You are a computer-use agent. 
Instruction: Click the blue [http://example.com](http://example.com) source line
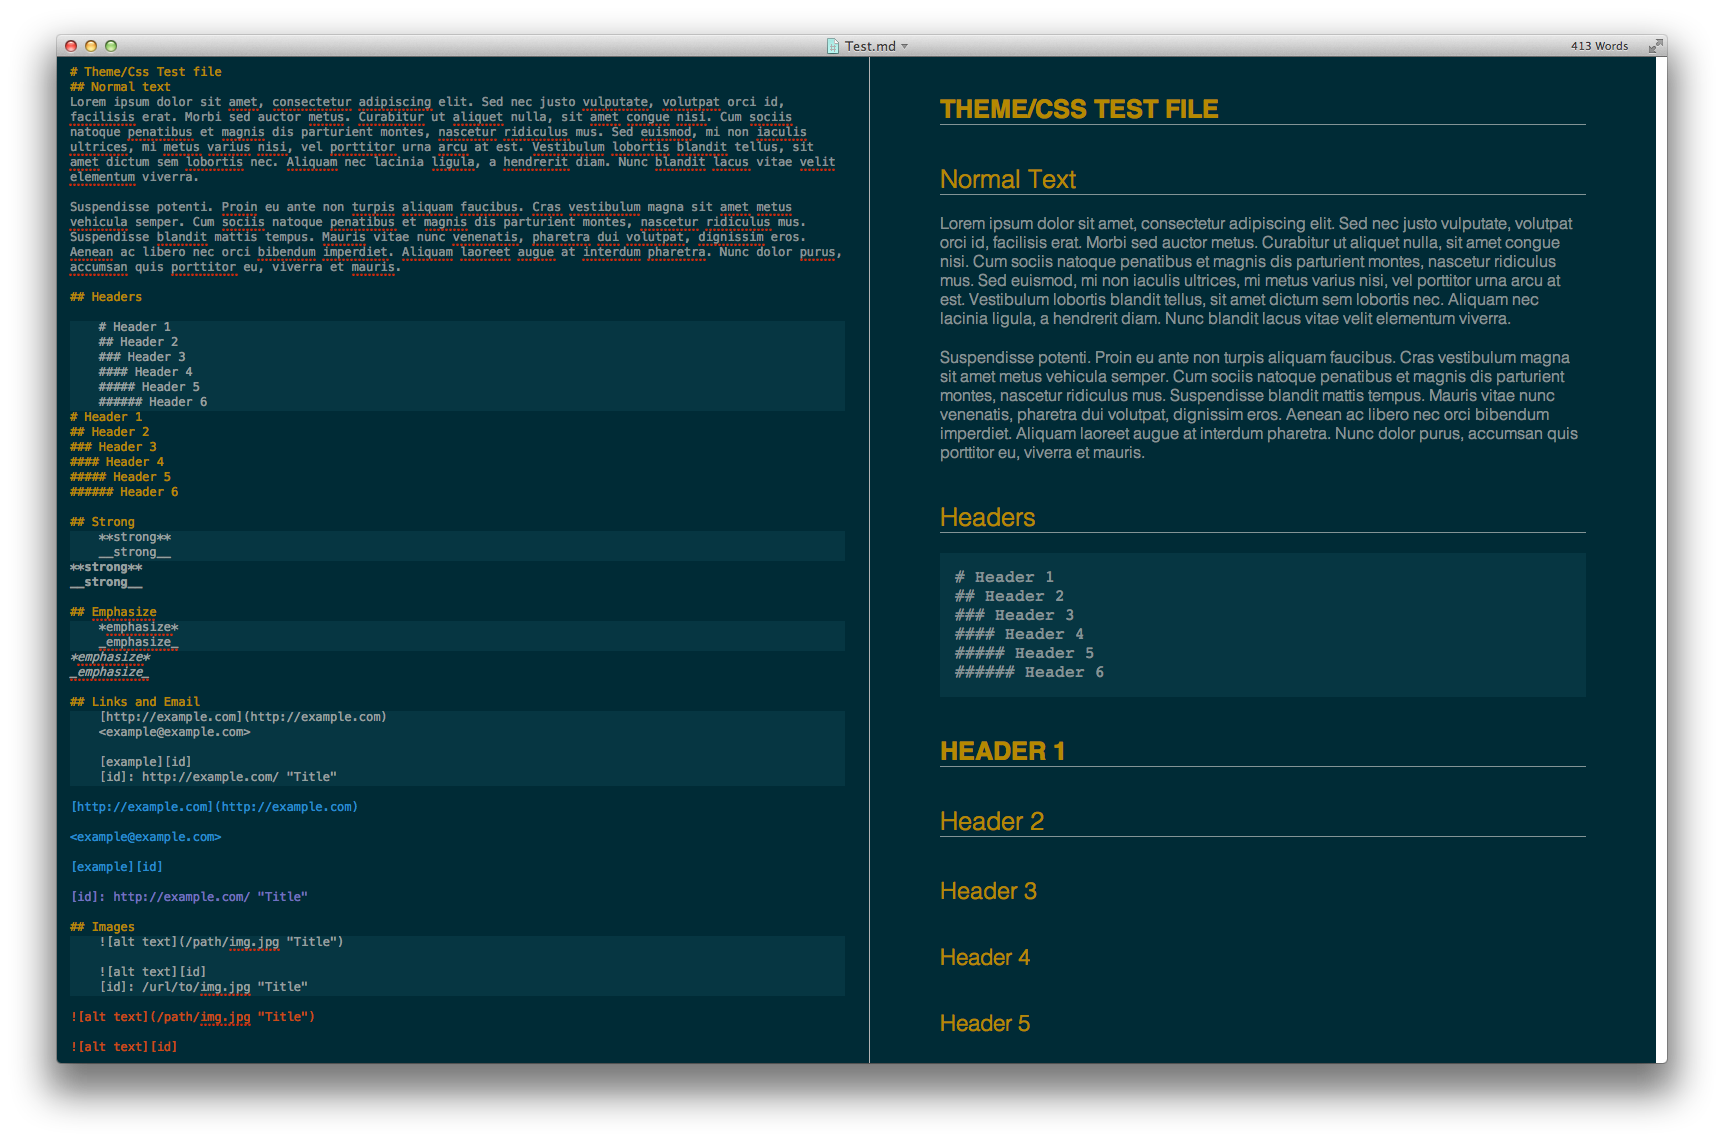[214, 807]
